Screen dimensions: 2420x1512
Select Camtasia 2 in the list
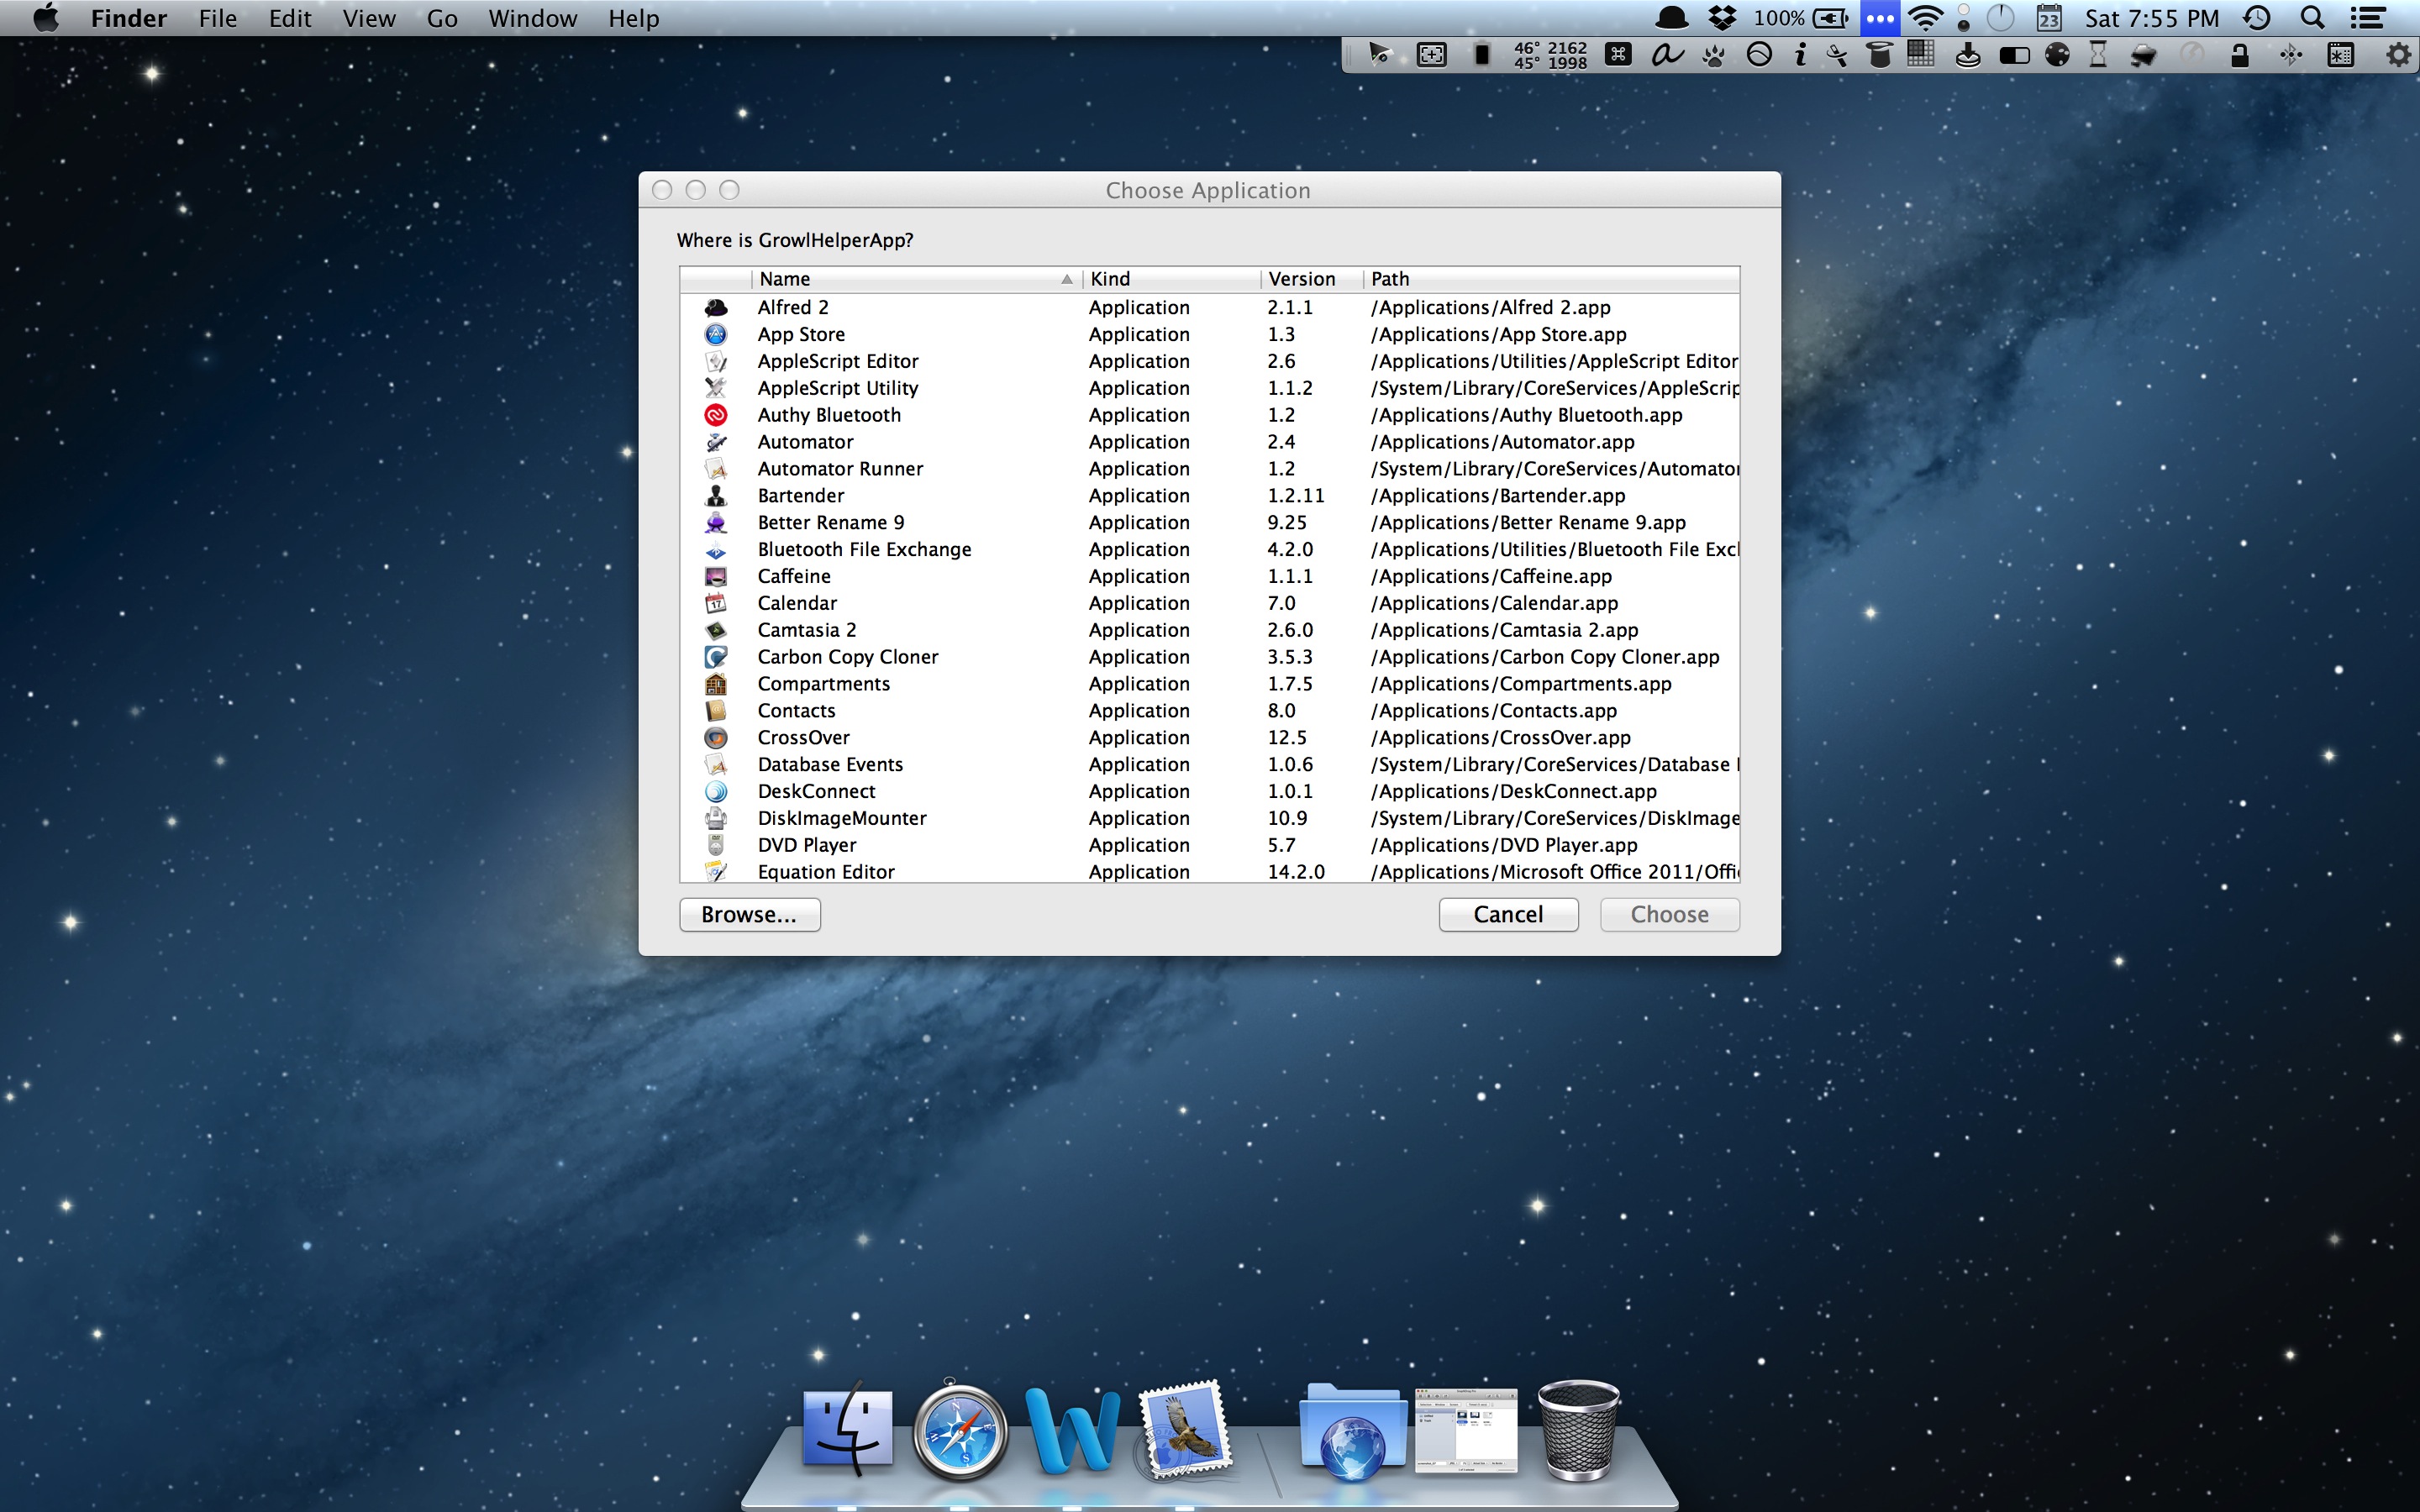tap(1210, 631)
